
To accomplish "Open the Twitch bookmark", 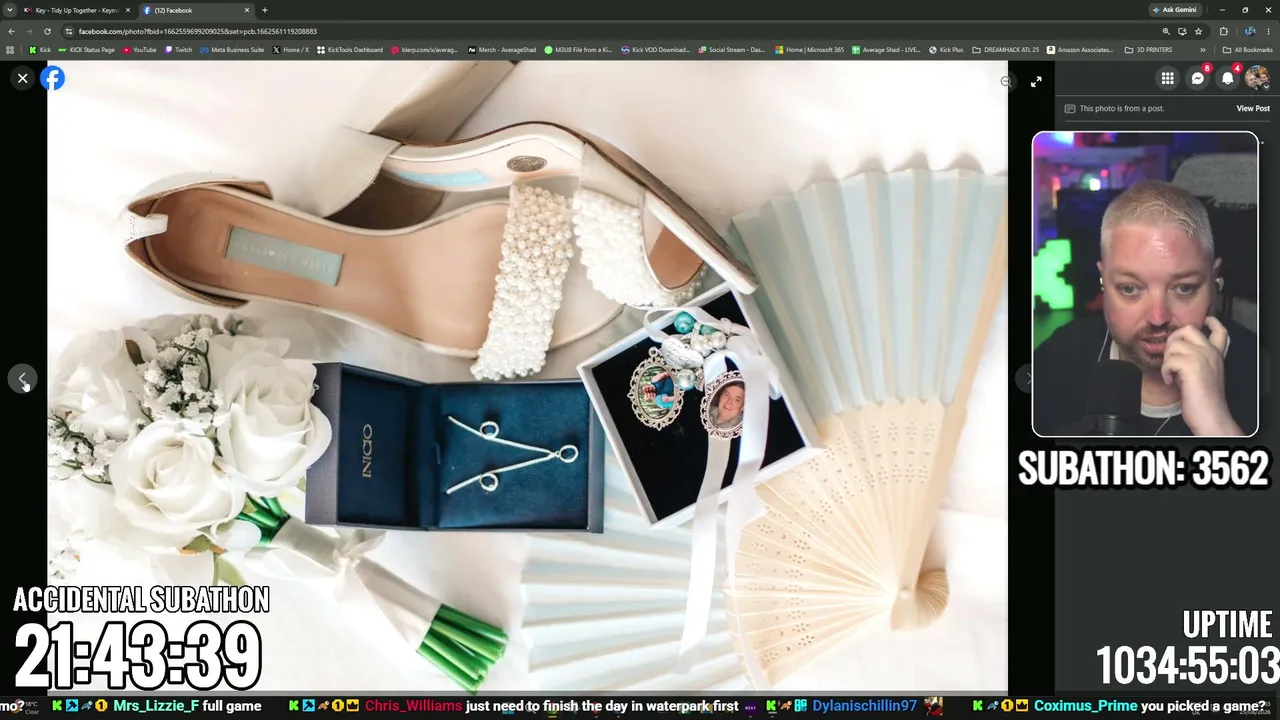I will (179, 50).
